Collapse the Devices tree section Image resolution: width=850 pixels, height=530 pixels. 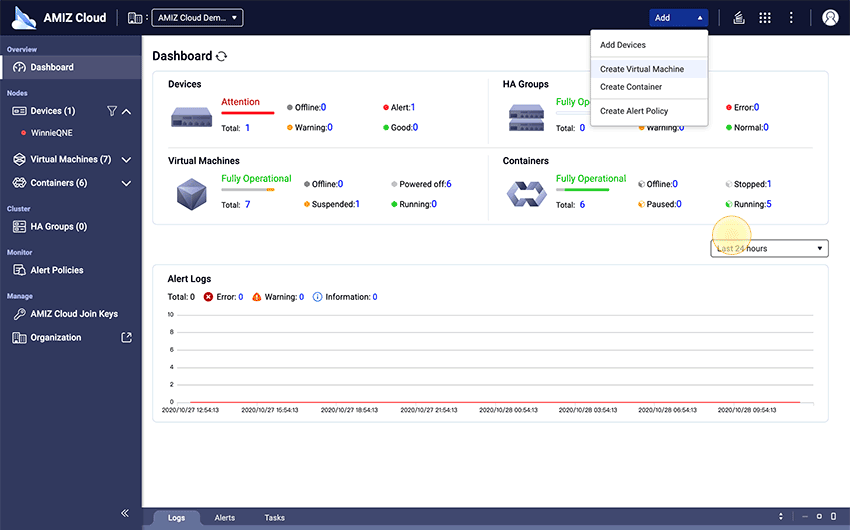(127, 111)
